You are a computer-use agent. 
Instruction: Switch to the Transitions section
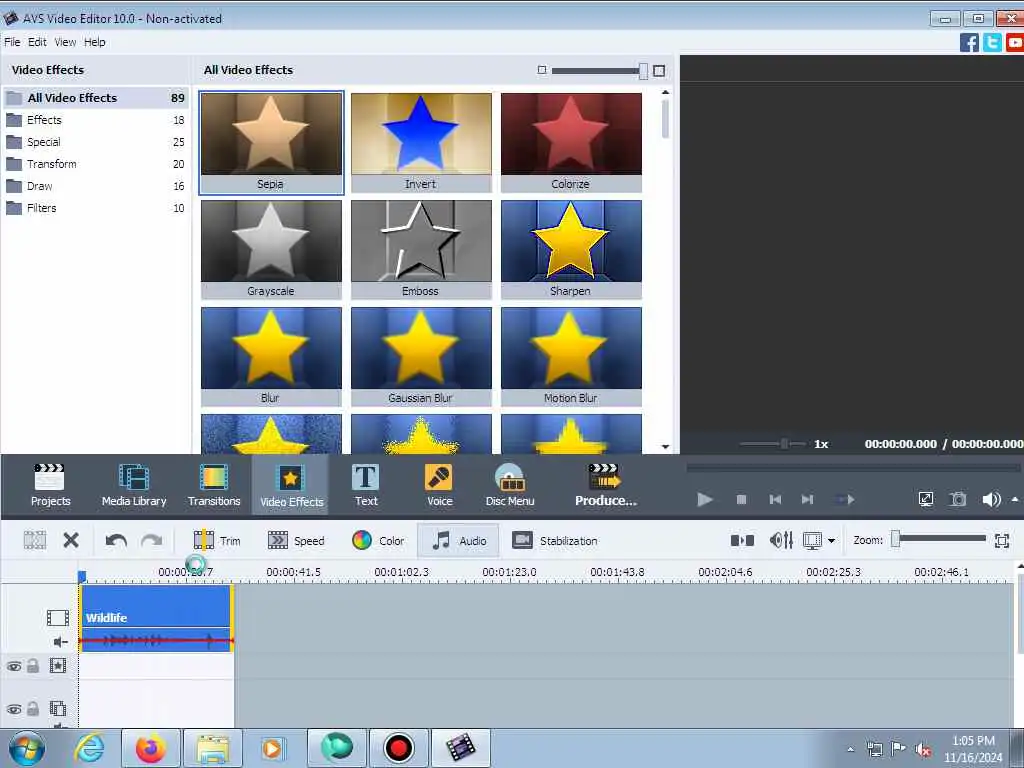coord(214,485)
